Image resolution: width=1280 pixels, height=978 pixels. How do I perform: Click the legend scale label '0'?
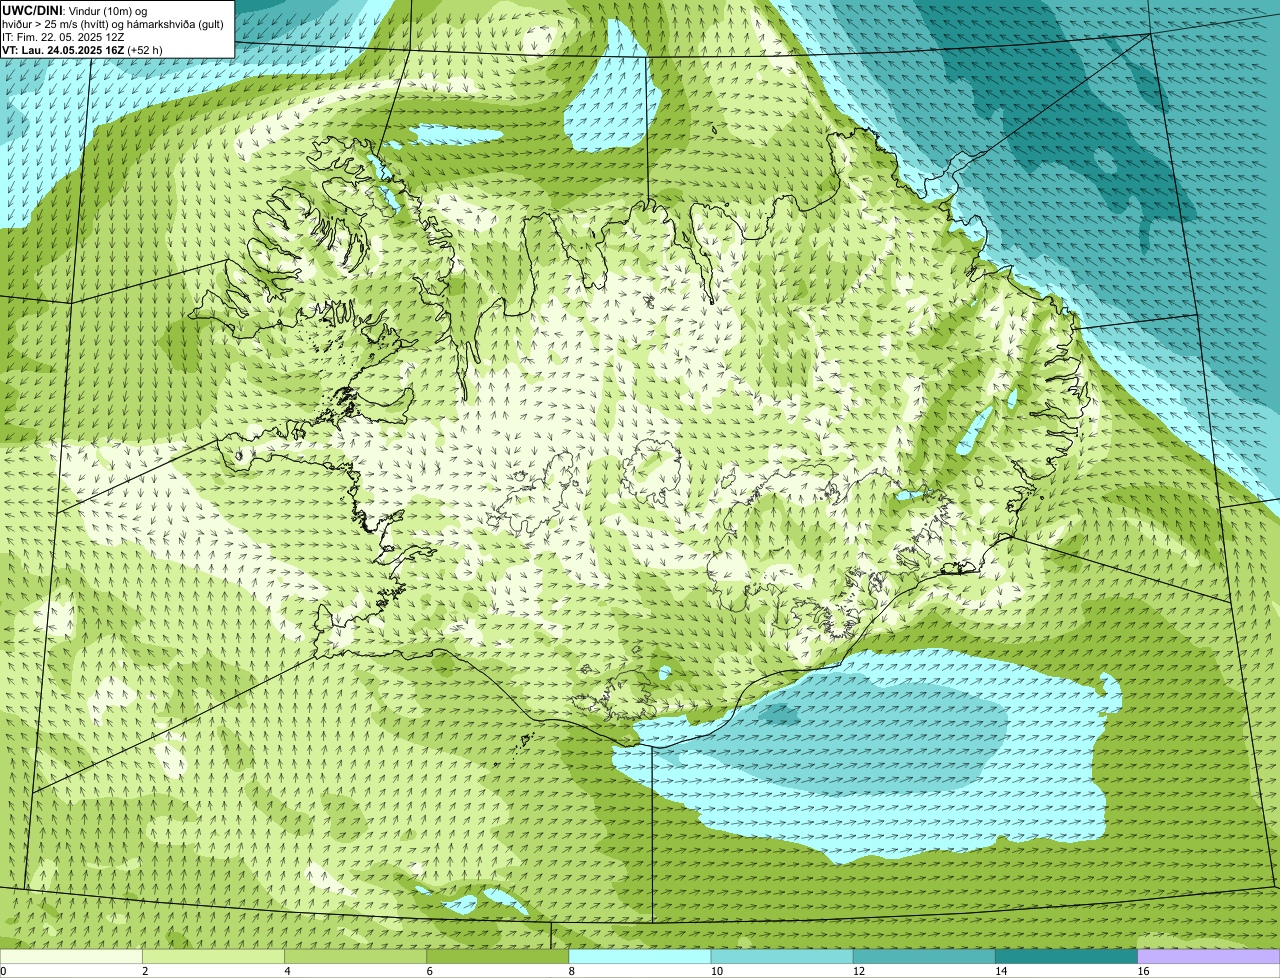click(3, 971)
